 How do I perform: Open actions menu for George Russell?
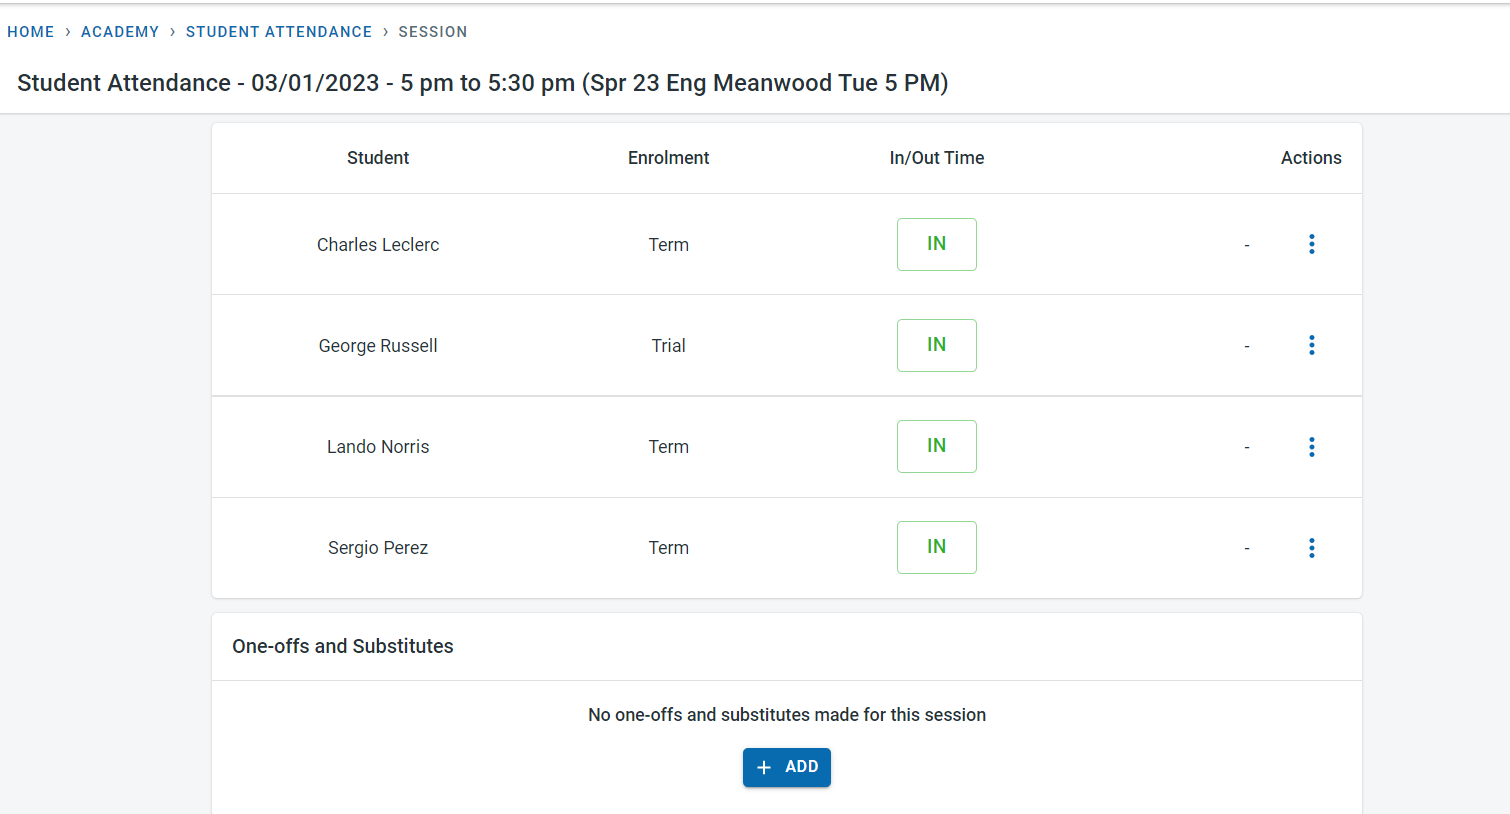coord(1311,345)
